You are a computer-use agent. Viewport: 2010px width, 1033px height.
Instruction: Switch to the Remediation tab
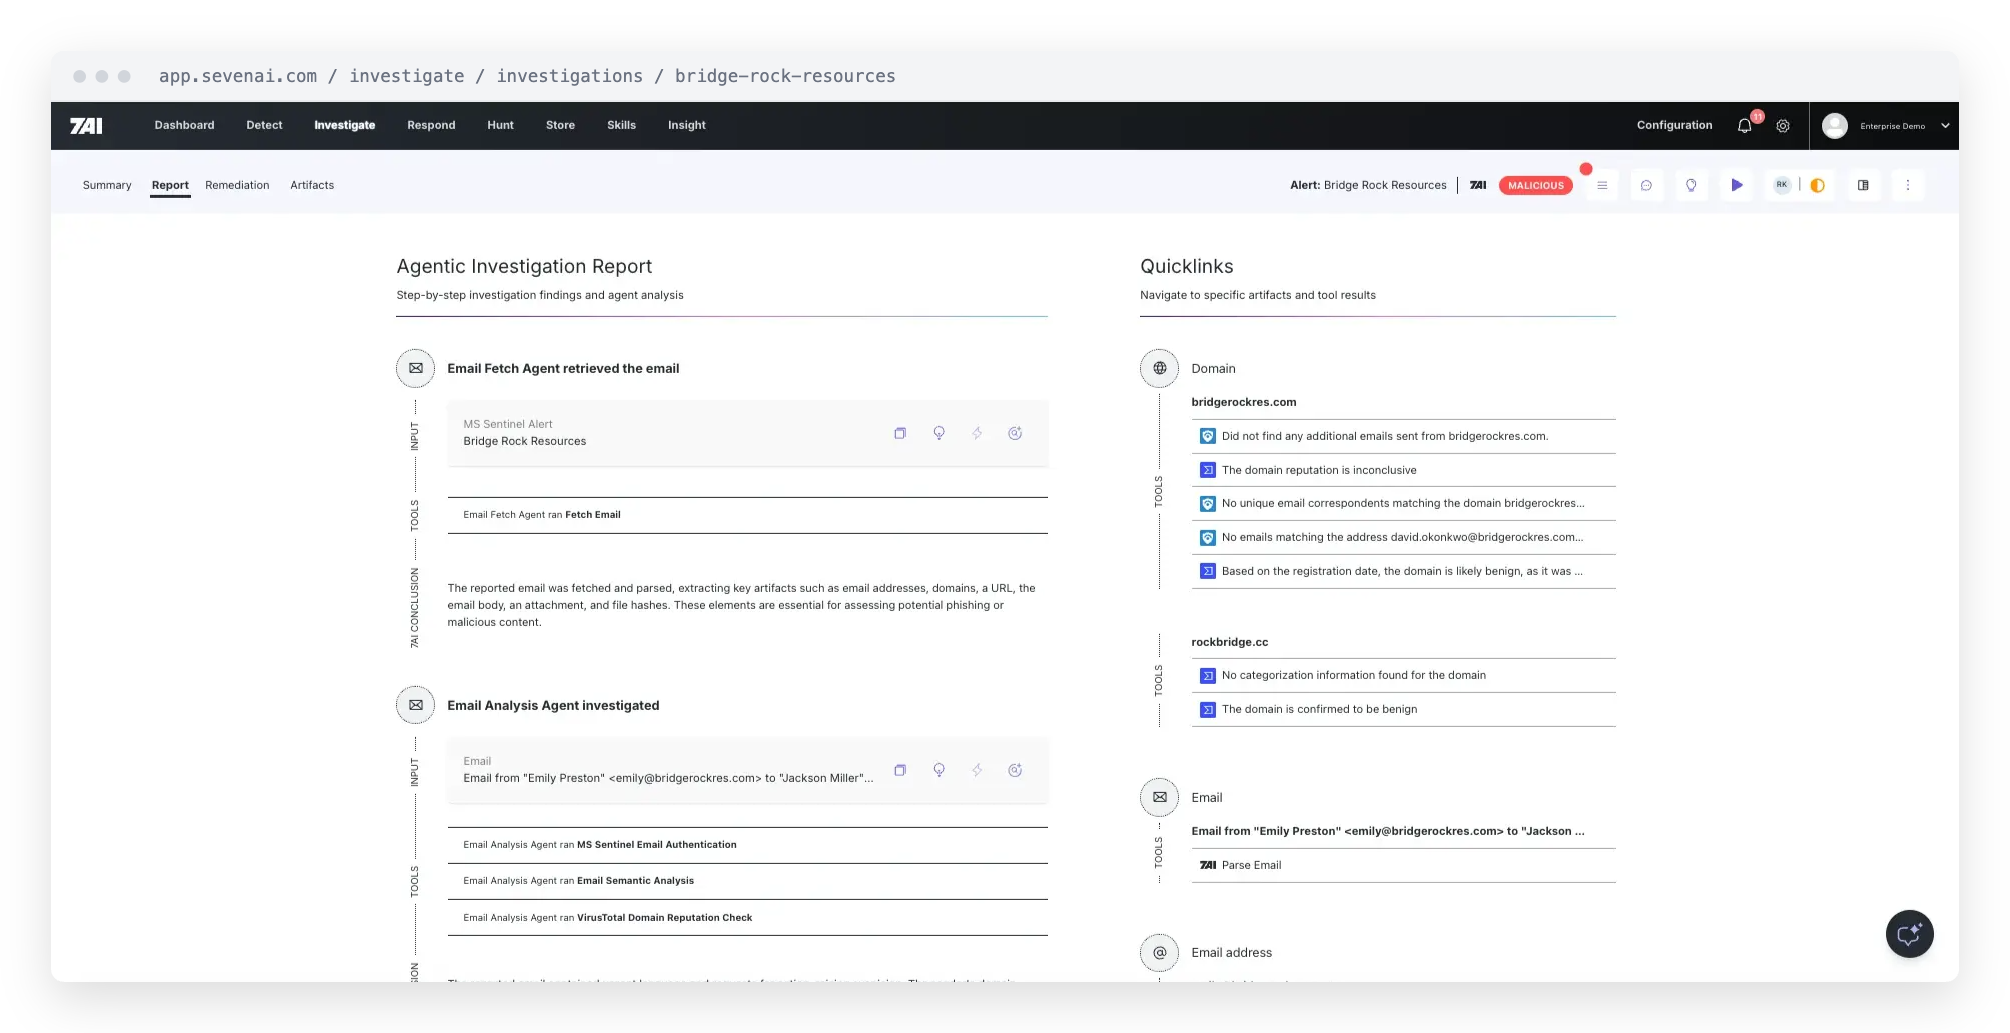click(237, 185)
